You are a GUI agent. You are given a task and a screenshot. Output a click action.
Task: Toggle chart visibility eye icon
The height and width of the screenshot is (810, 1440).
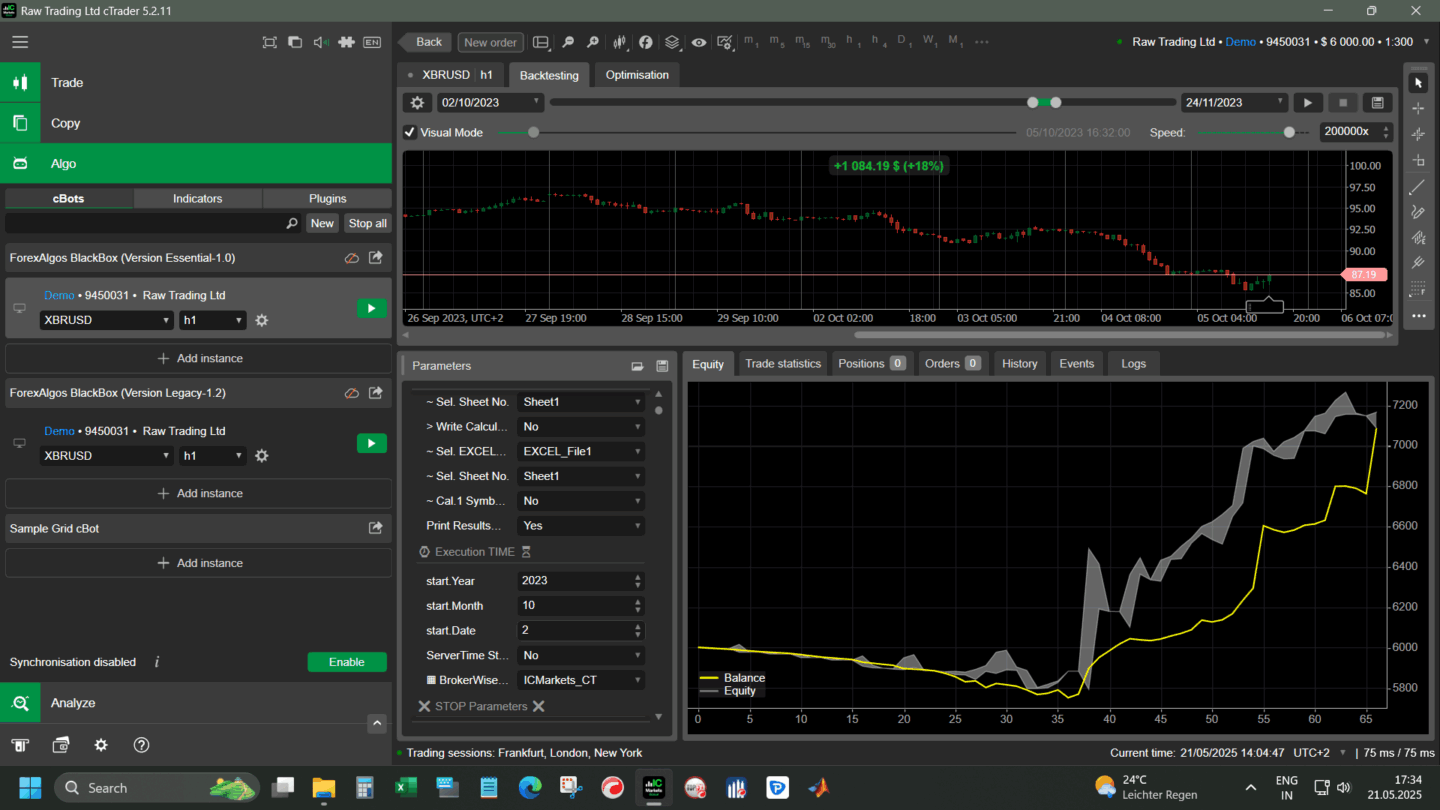point(698,42)
